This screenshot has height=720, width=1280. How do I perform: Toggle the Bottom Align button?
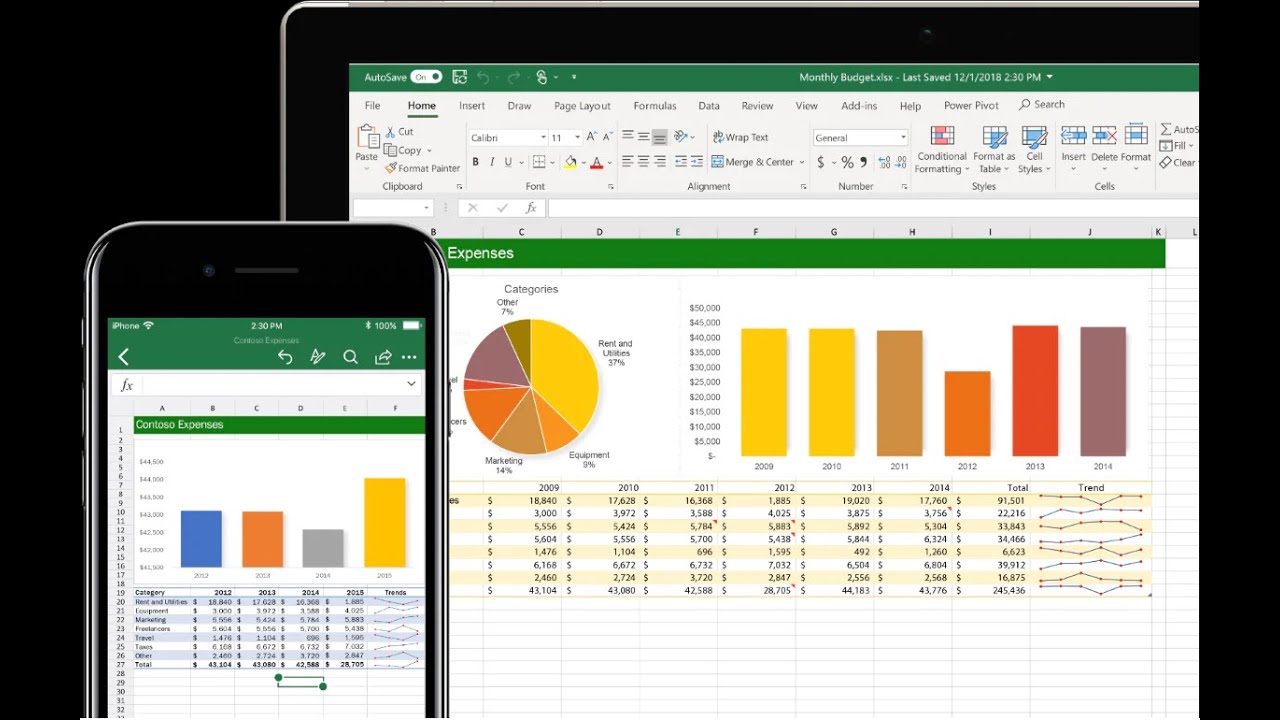660,137
